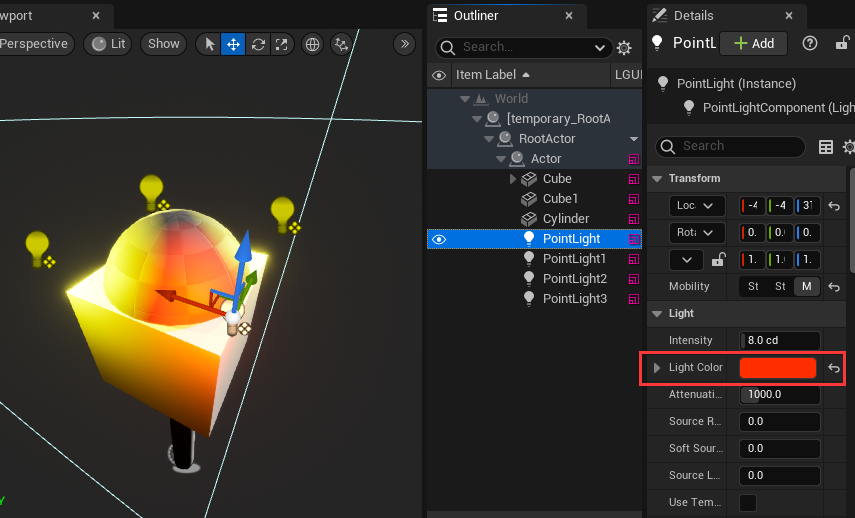Image resolution: width=855 pixels, height=518 pixels.
Task: Click the help question mark in Details
Action: click(x=811, y=43)
